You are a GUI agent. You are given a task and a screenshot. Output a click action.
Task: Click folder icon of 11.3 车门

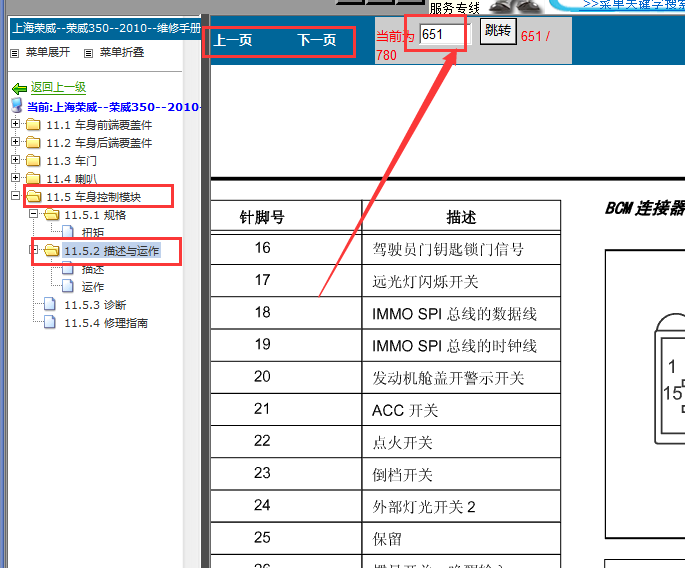33,161
